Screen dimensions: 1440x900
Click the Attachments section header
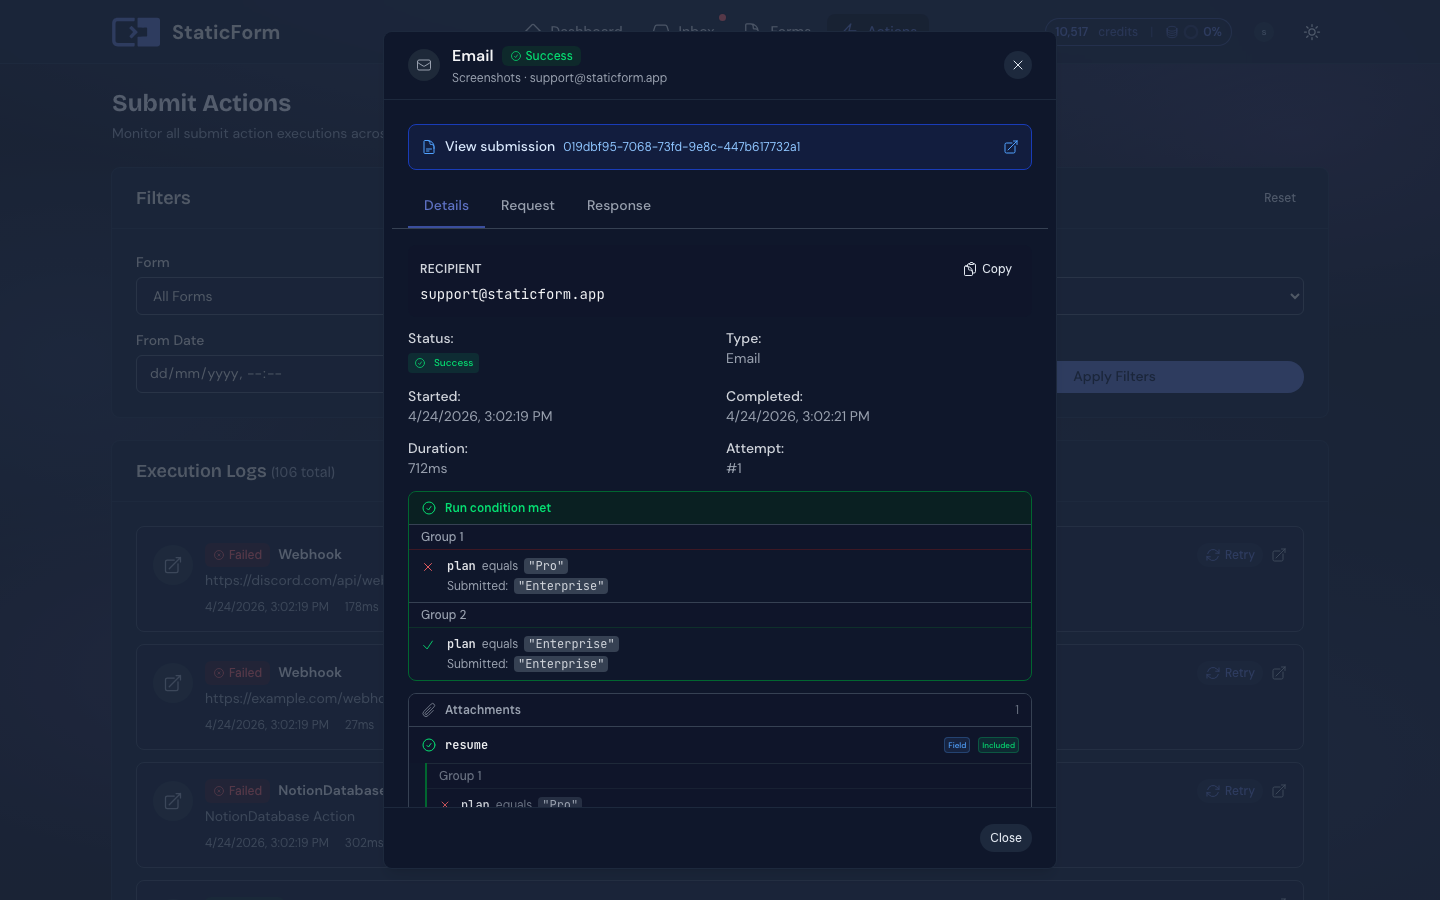pos(720,710)
